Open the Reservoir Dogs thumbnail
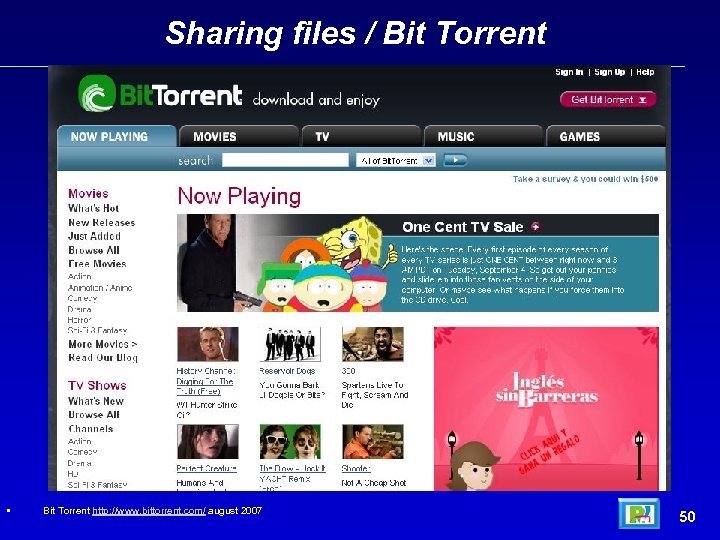The width and height of the screenshot is (720, 540). [290, 344]
